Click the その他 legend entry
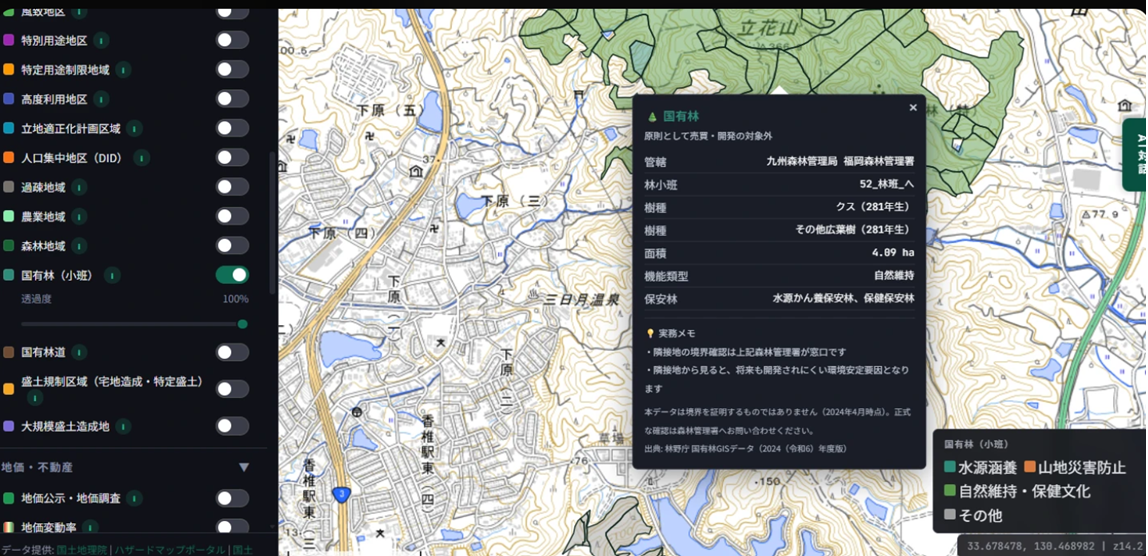Viewport: 1148px width, 556px height. 973,515
